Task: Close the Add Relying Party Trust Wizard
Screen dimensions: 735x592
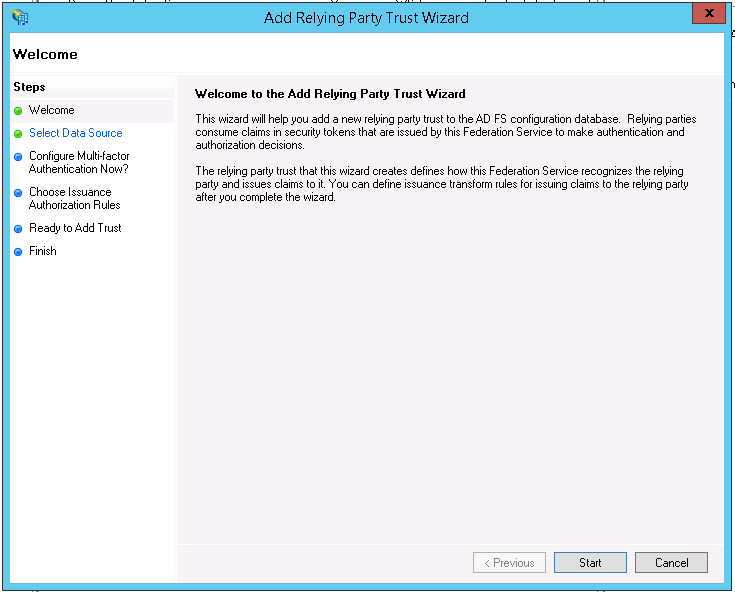Action: (709, 13)
